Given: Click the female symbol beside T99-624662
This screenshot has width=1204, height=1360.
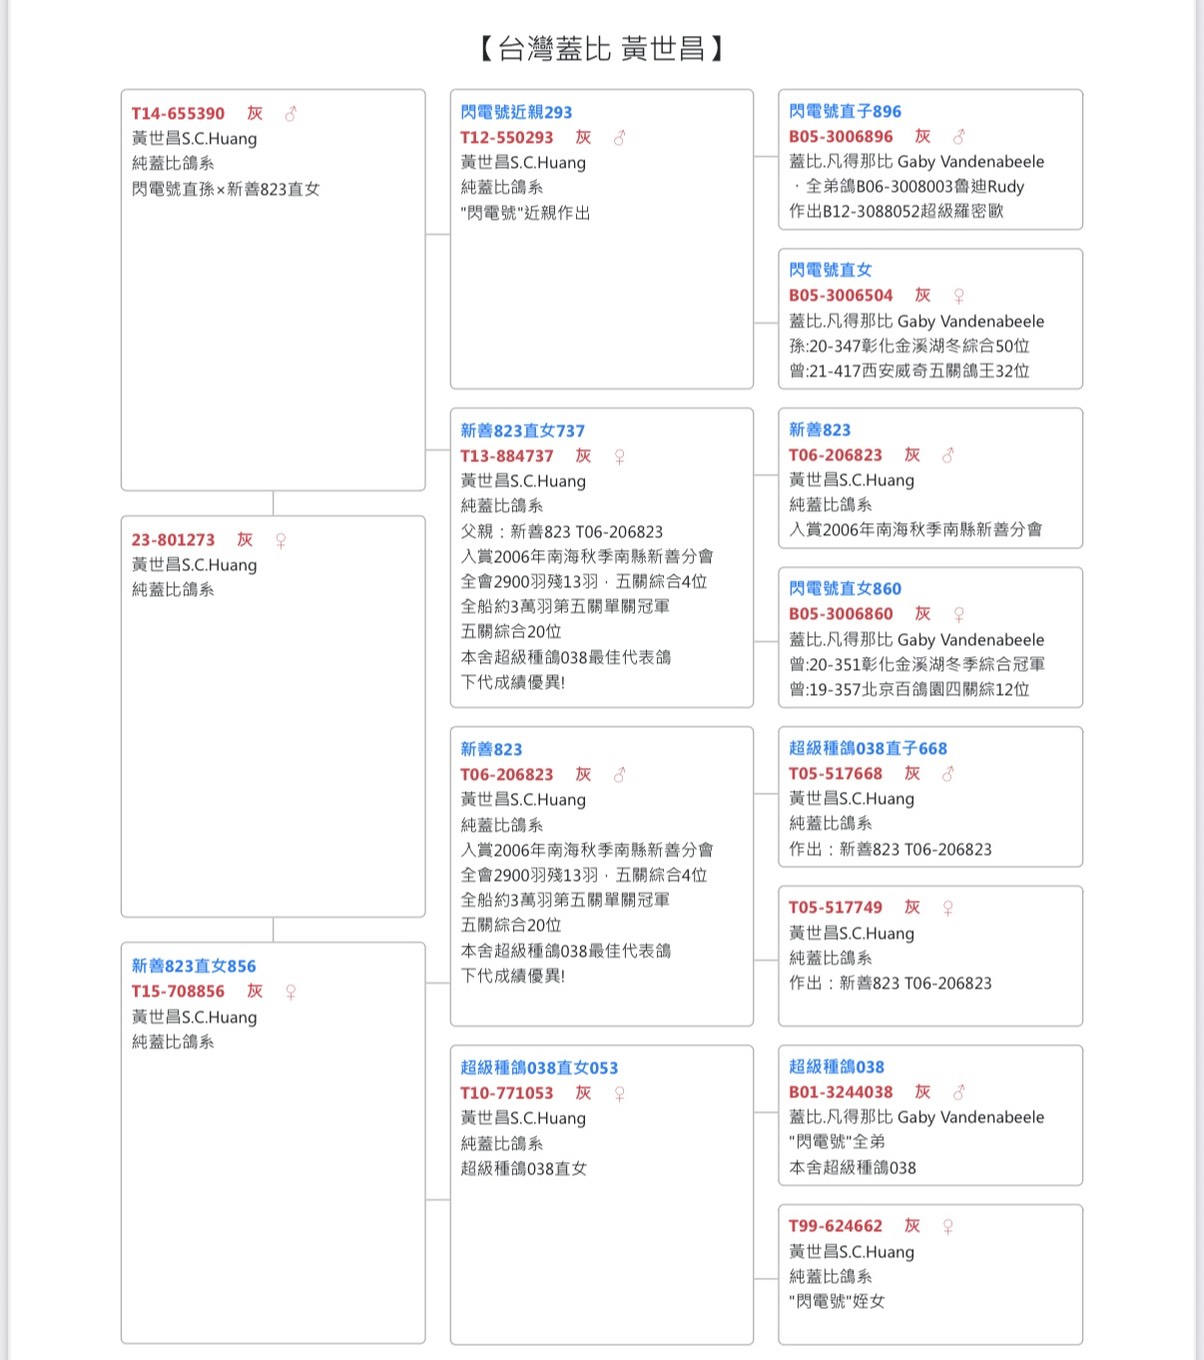Looking at the screenshot, I should click(948, 1226).
